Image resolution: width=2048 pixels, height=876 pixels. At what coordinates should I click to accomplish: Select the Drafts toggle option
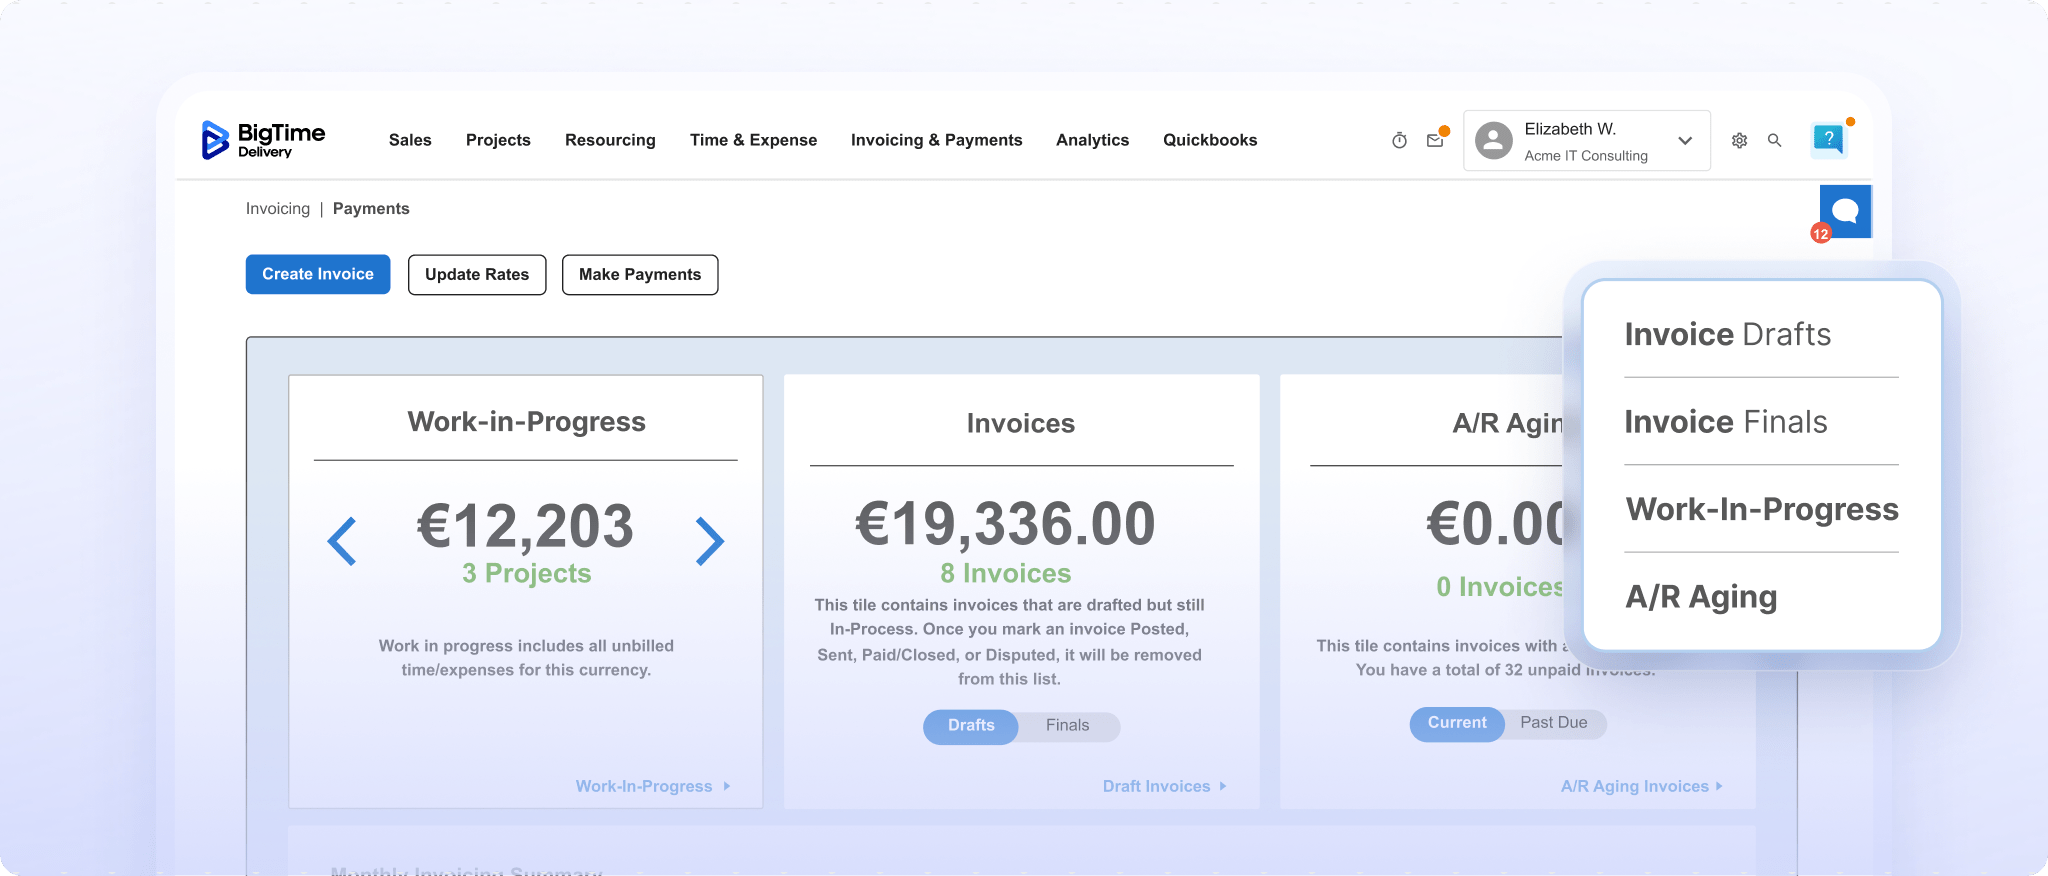[971, 726]
